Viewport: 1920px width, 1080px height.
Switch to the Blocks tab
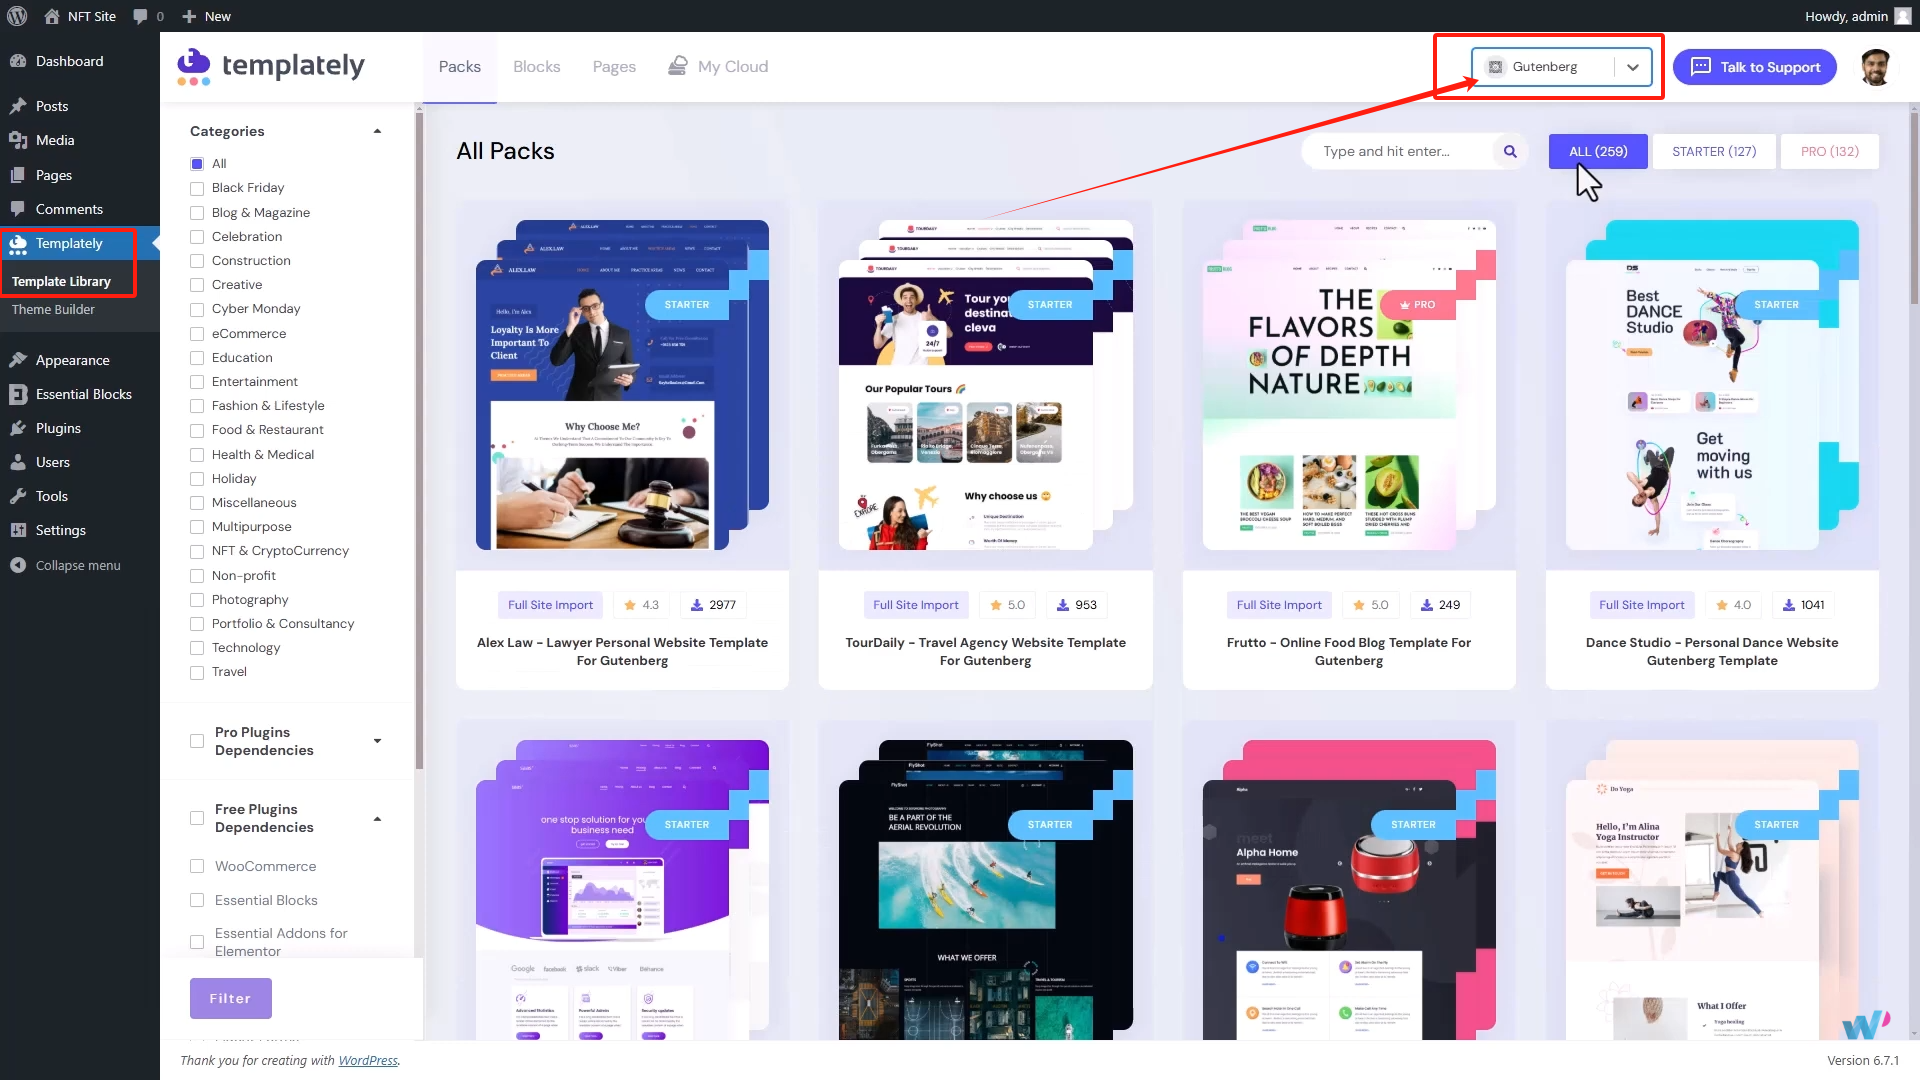(x=536, y=66)
